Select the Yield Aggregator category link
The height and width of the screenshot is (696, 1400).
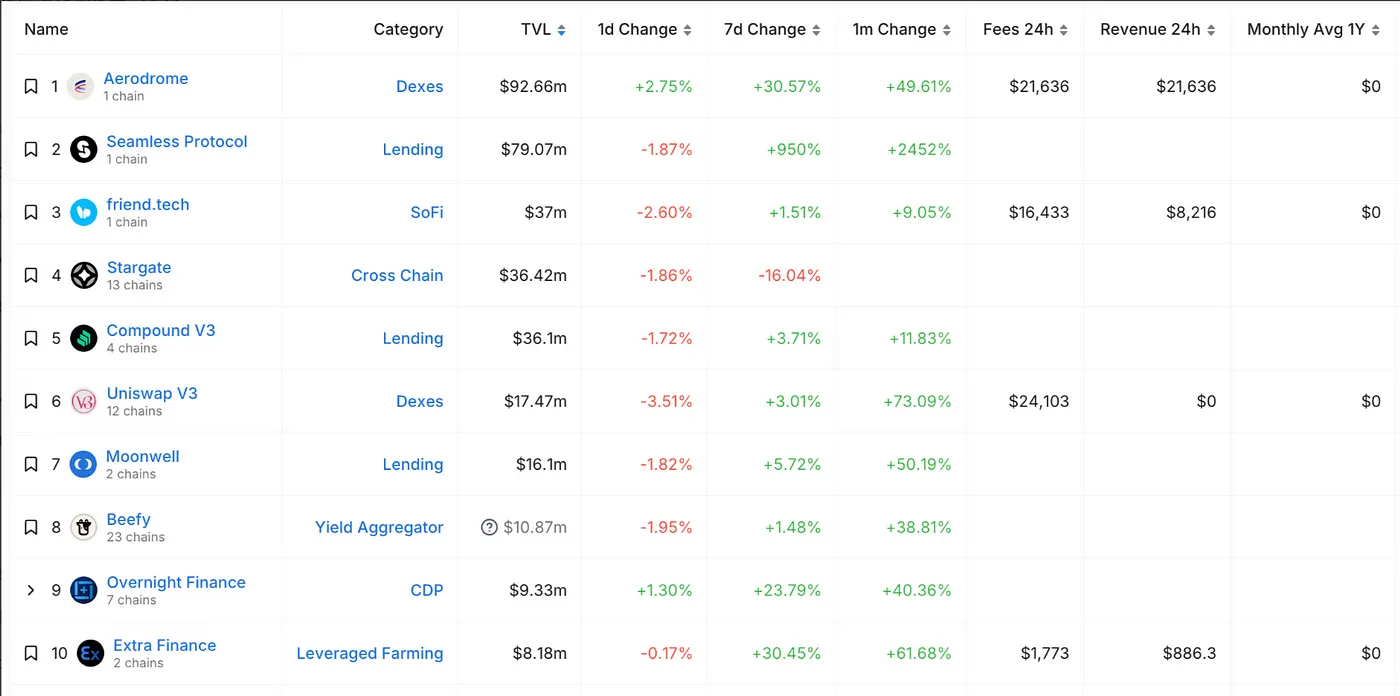pyautogui.click(x=379, y=528)
